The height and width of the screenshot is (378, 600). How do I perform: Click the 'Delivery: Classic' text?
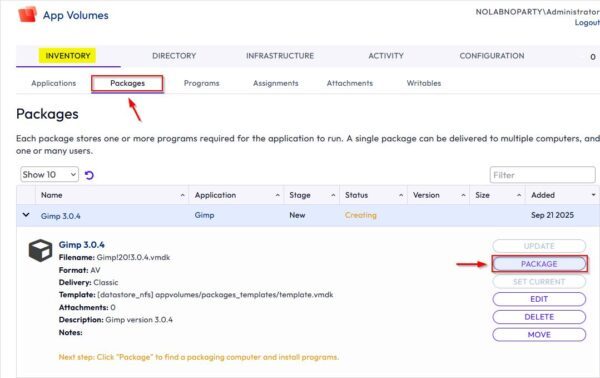point(88,283)
